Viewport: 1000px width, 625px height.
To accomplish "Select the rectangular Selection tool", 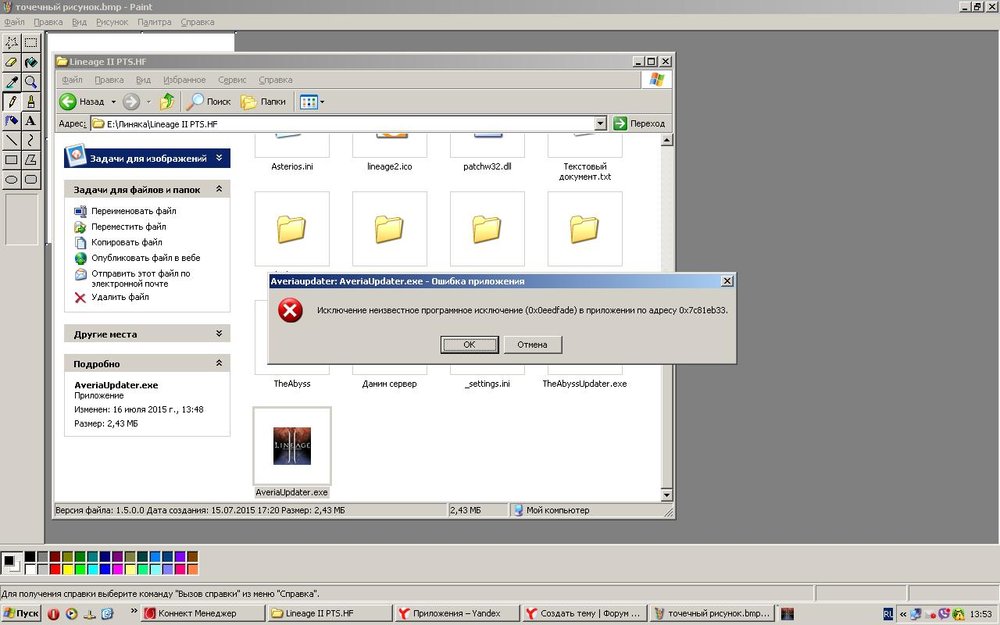I will (31, 43).
